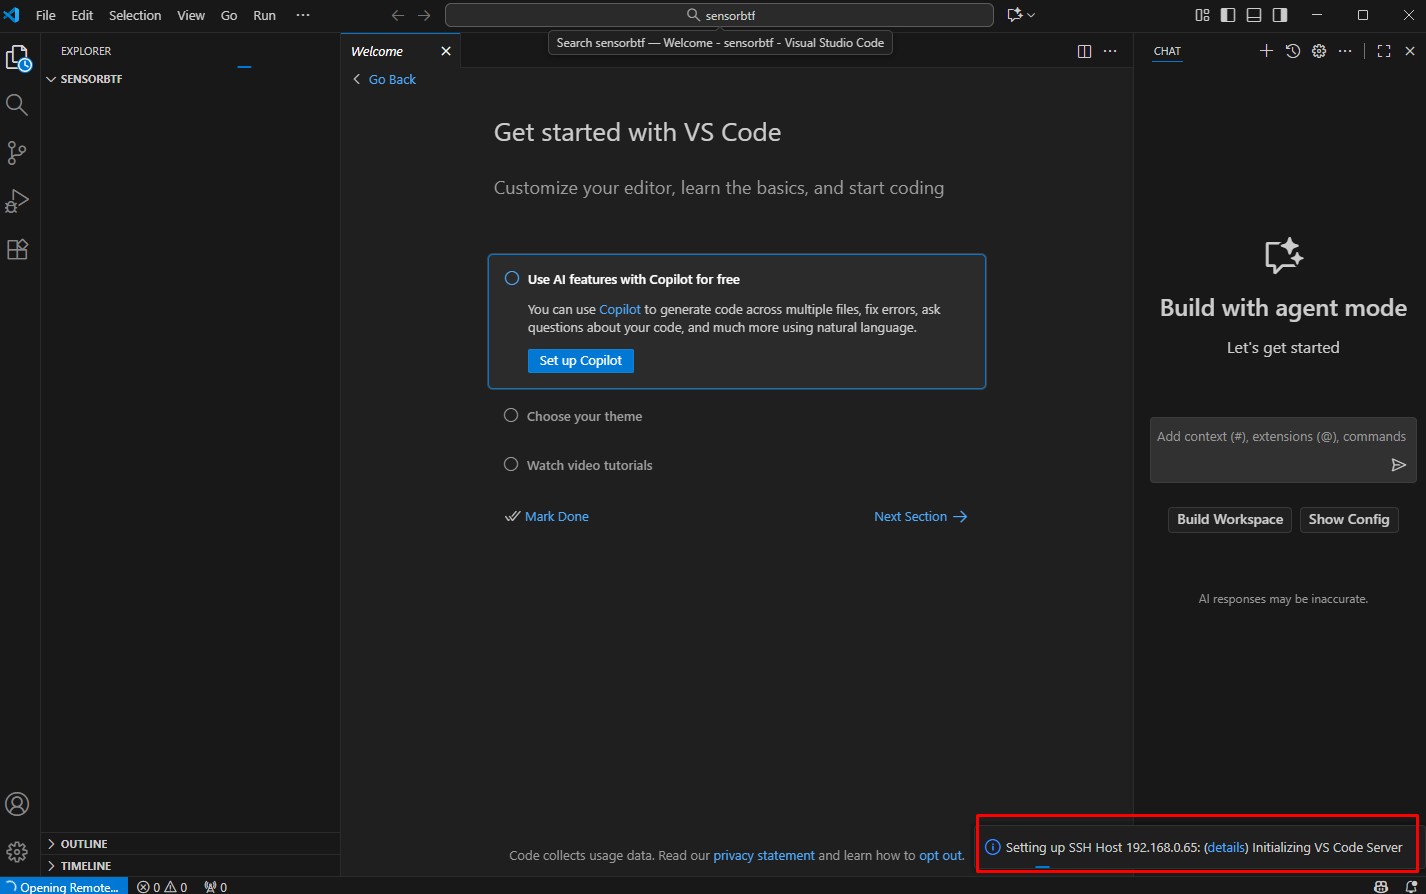Click the Accounts icon

click(x=17, y=804)
